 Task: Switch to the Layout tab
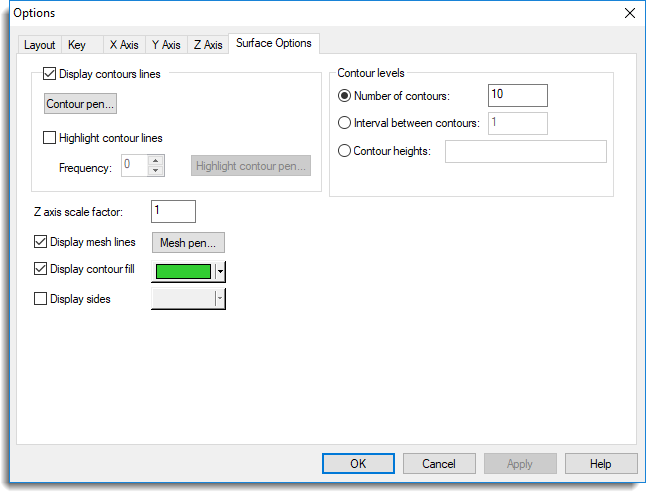[40, 45]
